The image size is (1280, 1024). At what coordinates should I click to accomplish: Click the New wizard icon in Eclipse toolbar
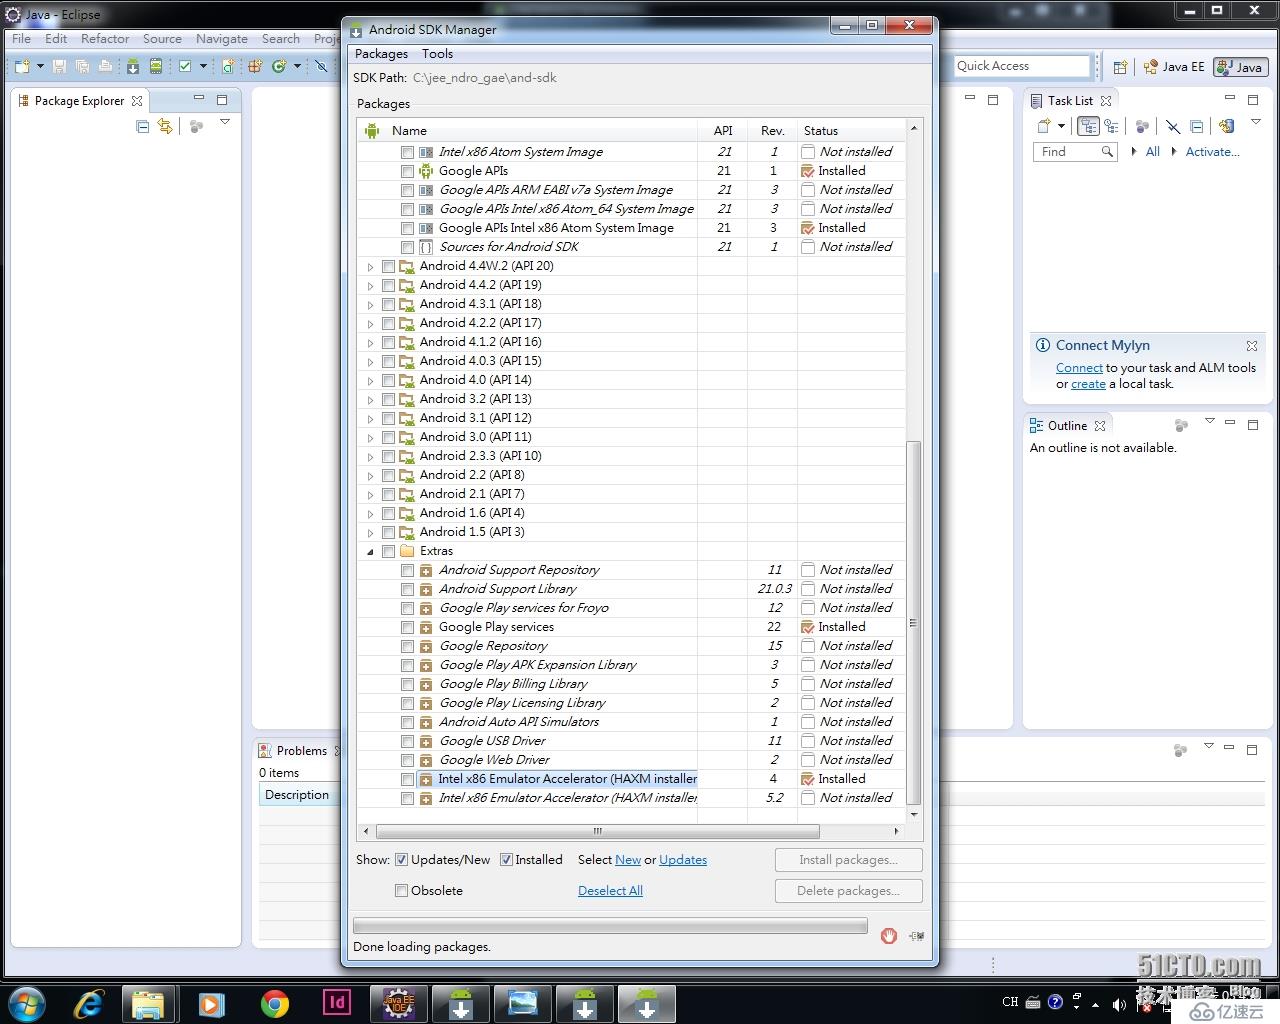coord(22,66)
